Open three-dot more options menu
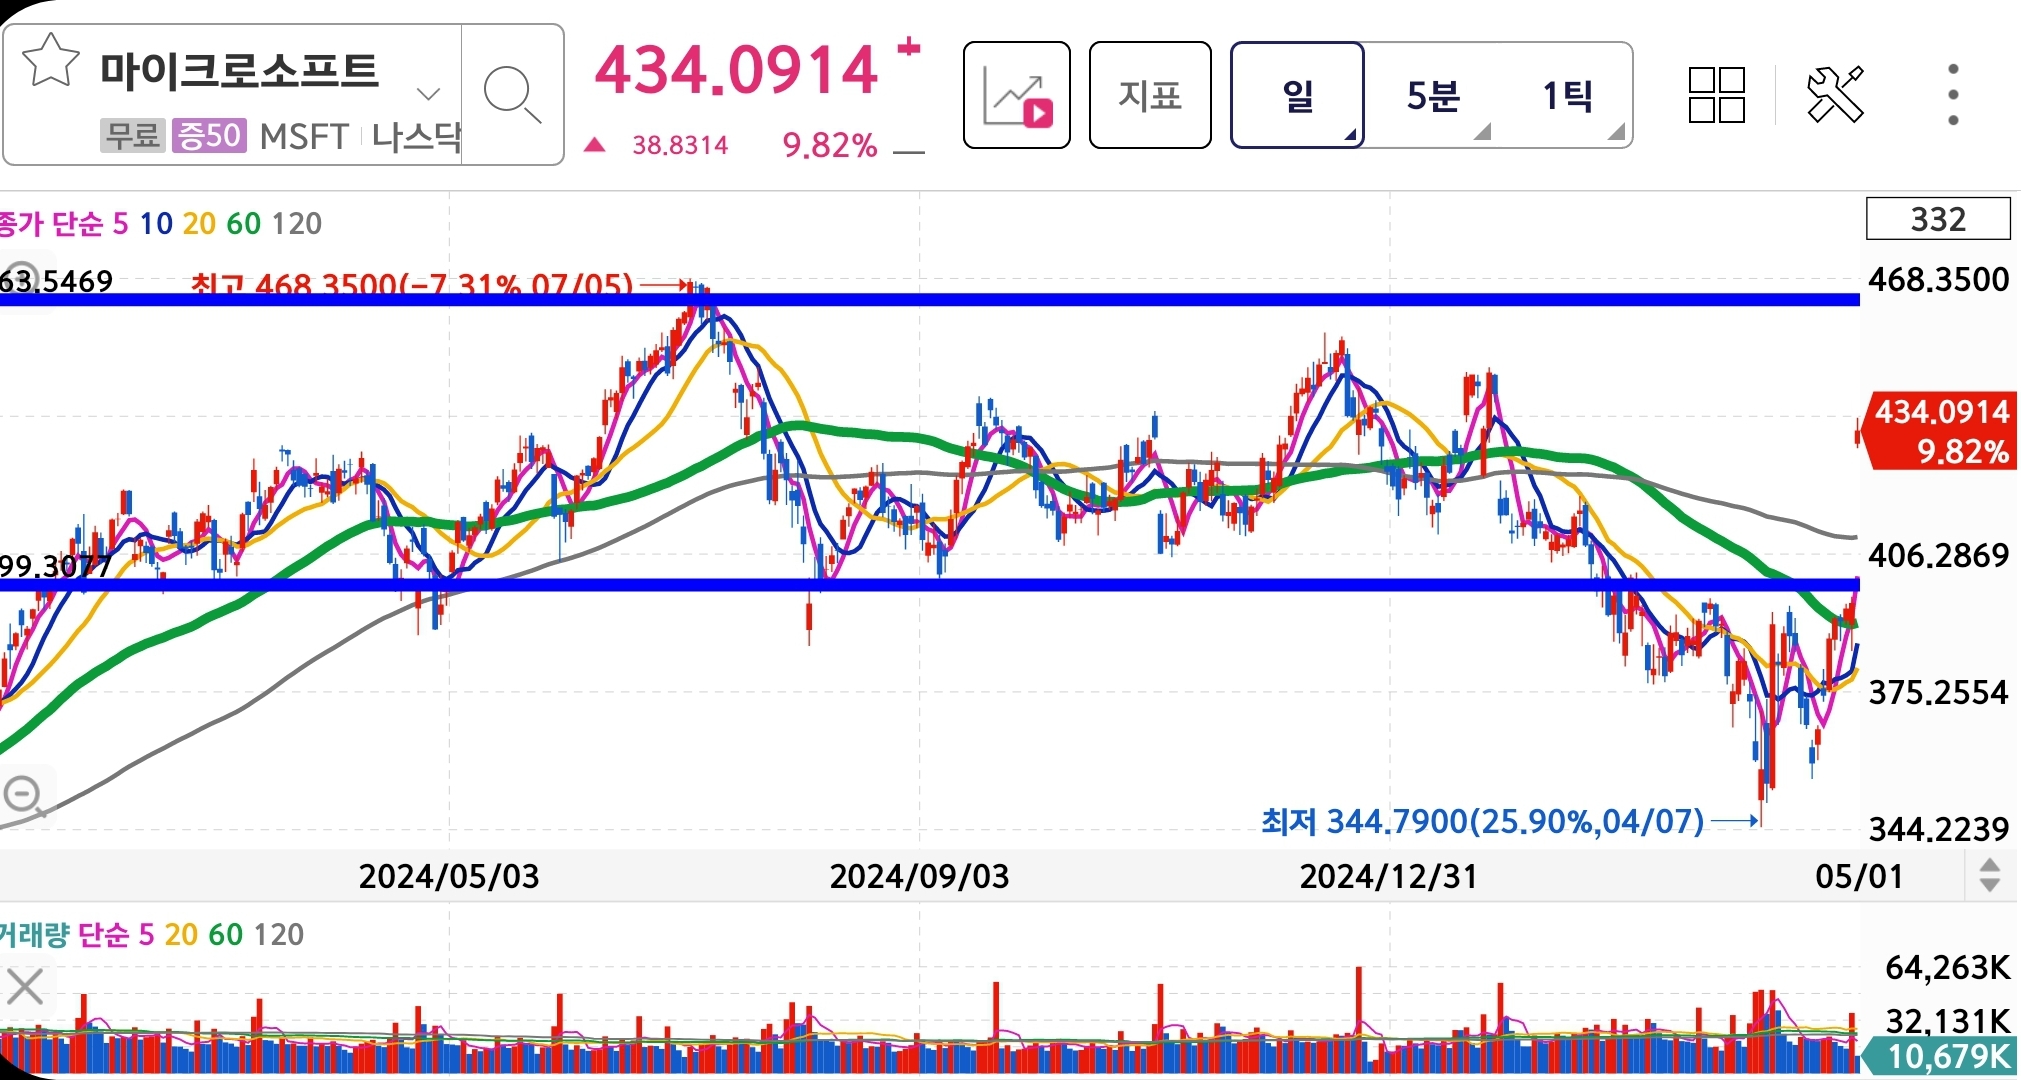This screenshot has width=2021, height=1080. pos(1952,96)
